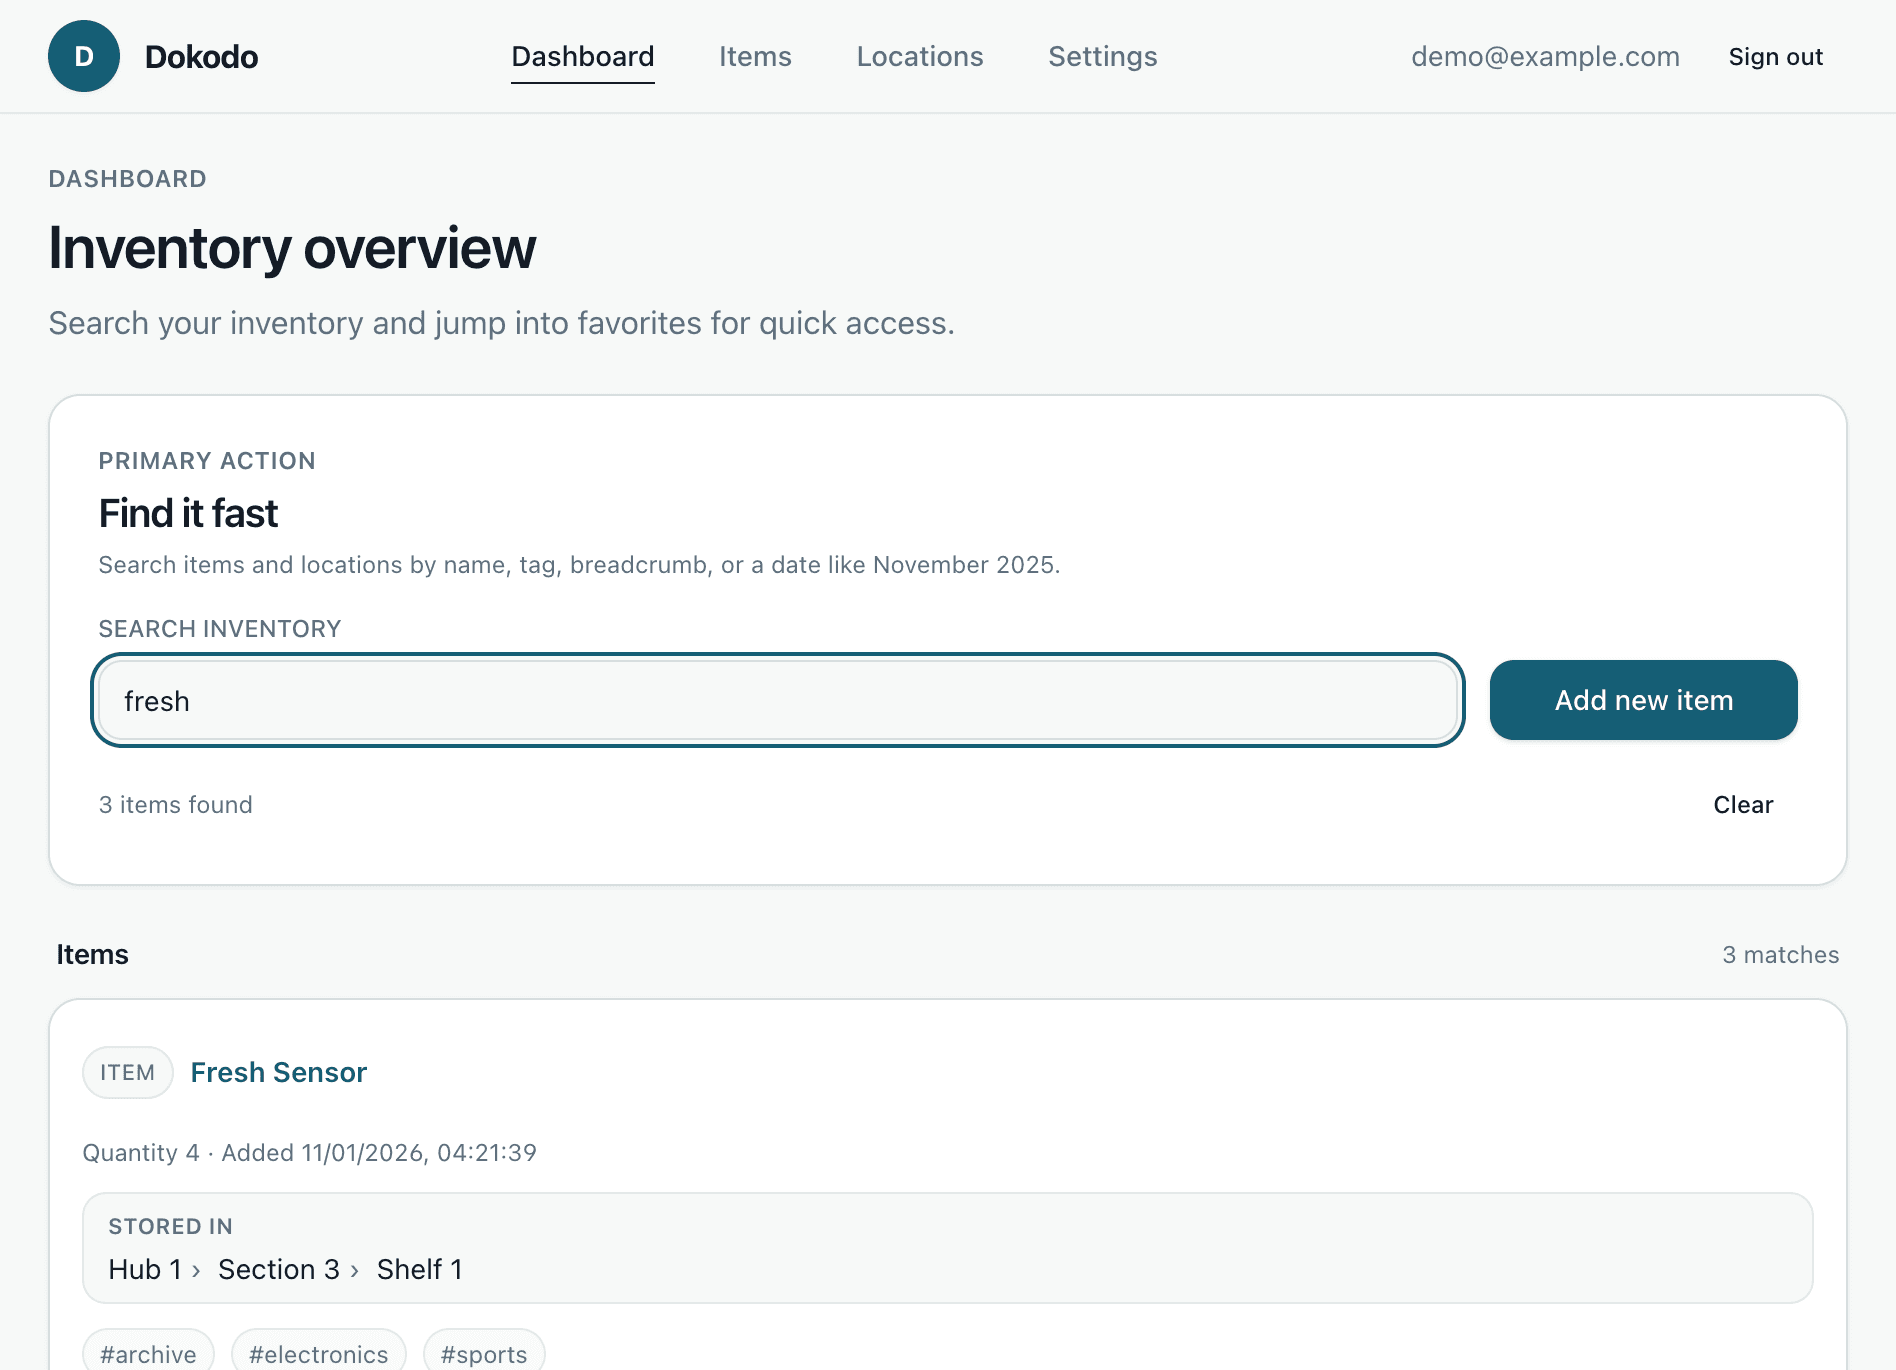This screenshot has width=1896, height=1370.
Task: Go to Settings
Action: pos(1102,57)
